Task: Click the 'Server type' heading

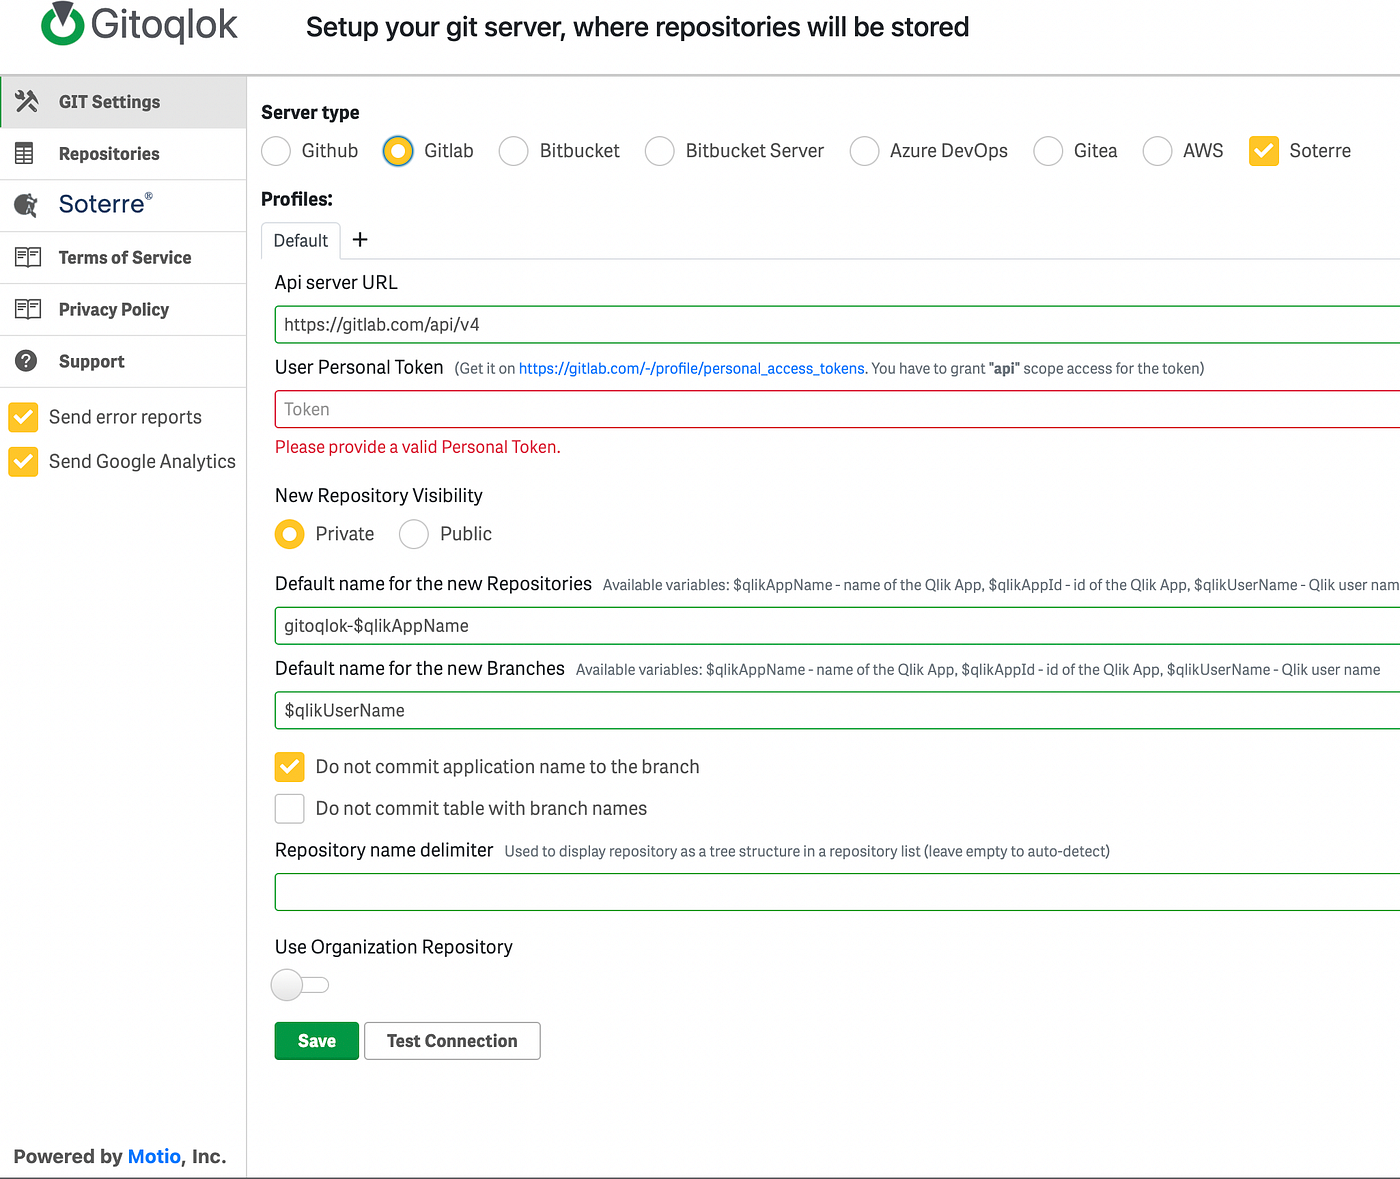Action: pyautogui.click(x=310, y=113)
